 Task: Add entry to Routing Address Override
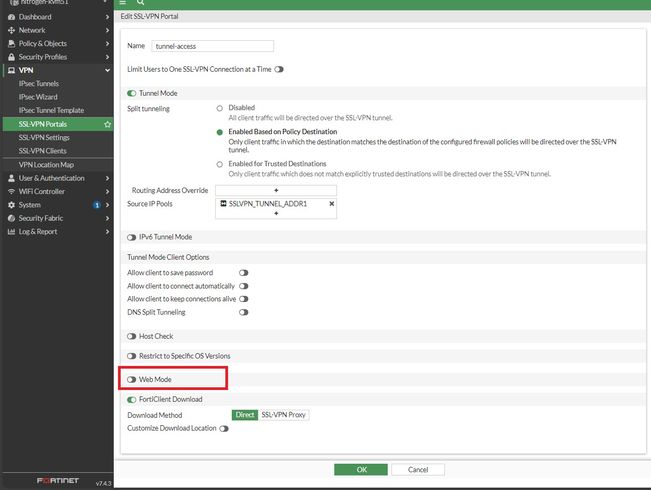[276, 190]
